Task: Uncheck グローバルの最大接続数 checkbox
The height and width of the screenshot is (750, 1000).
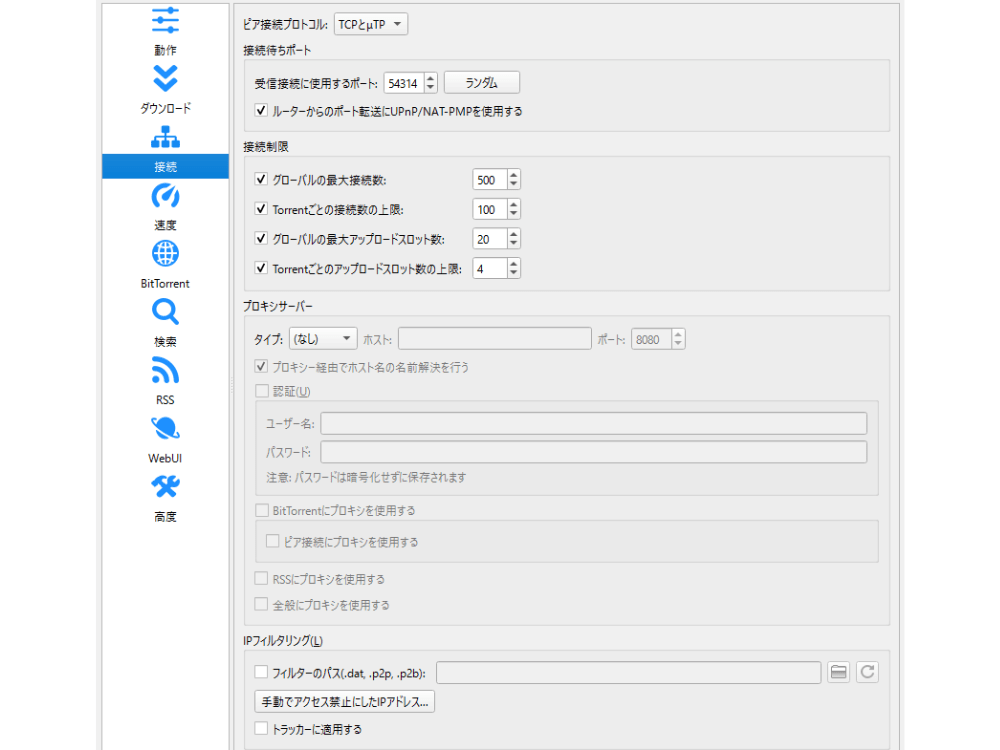Action: (262, 180)
